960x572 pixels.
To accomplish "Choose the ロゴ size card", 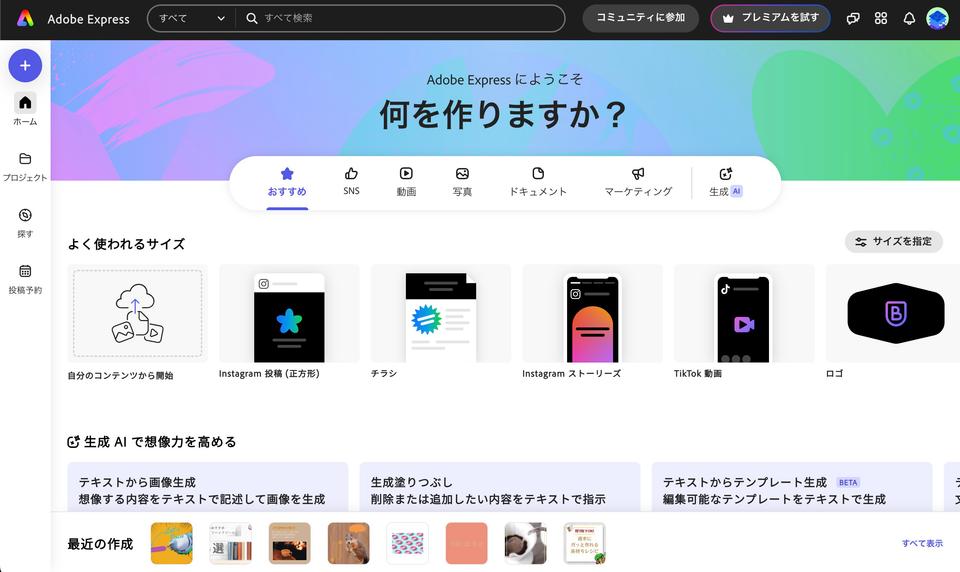I will coord(893,321).
